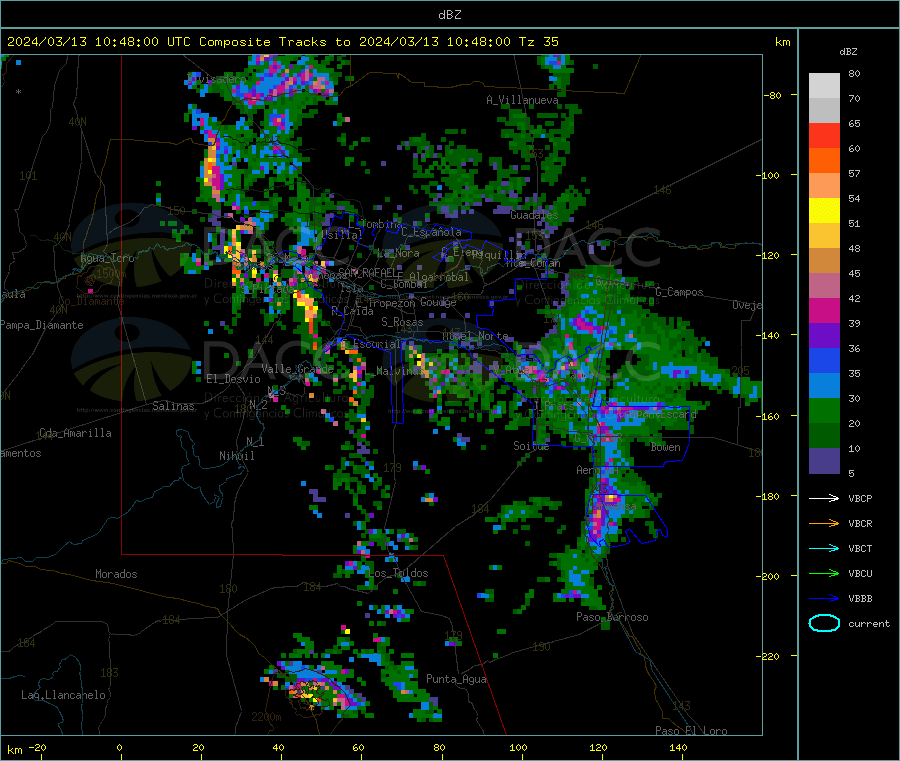This screenshot has height=761, width=900.
Task: Pick the yellow 51–54 dBZ legend swatch
Action: pyautogui.click(x=824, y=211)
